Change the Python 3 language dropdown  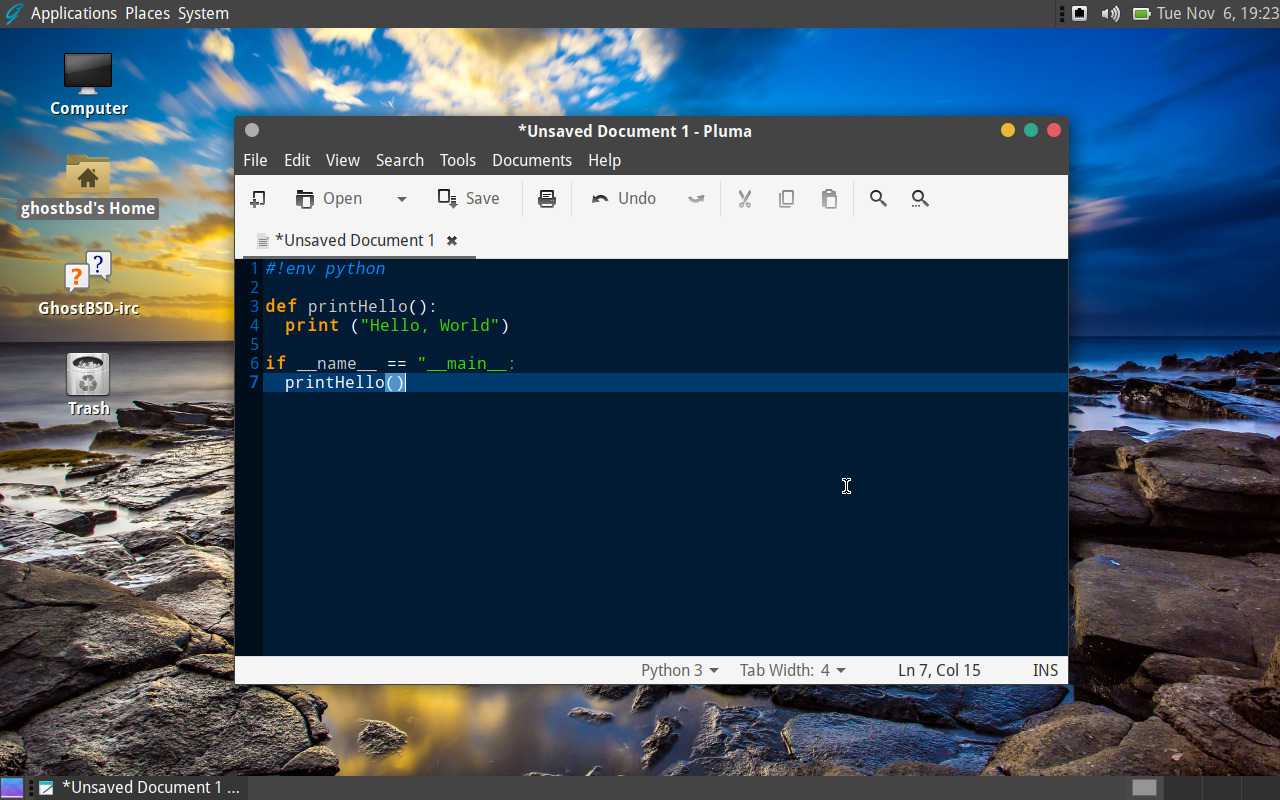(x=679, y=670)
